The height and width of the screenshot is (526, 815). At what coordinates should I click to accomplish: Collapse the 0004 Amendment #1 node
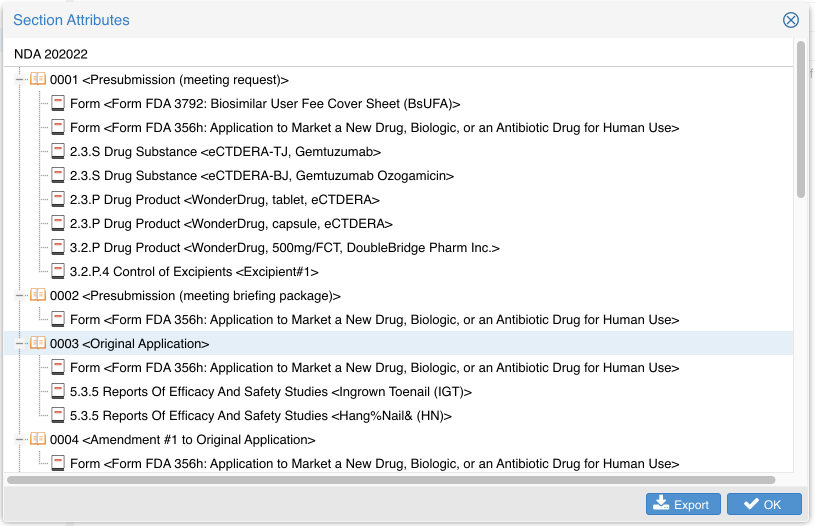tap(20, 439)
